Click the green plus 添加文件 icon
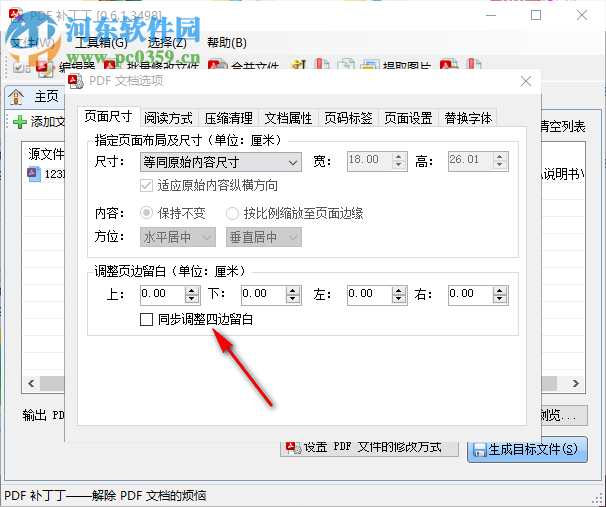The image size is (606, 507). 20,122
